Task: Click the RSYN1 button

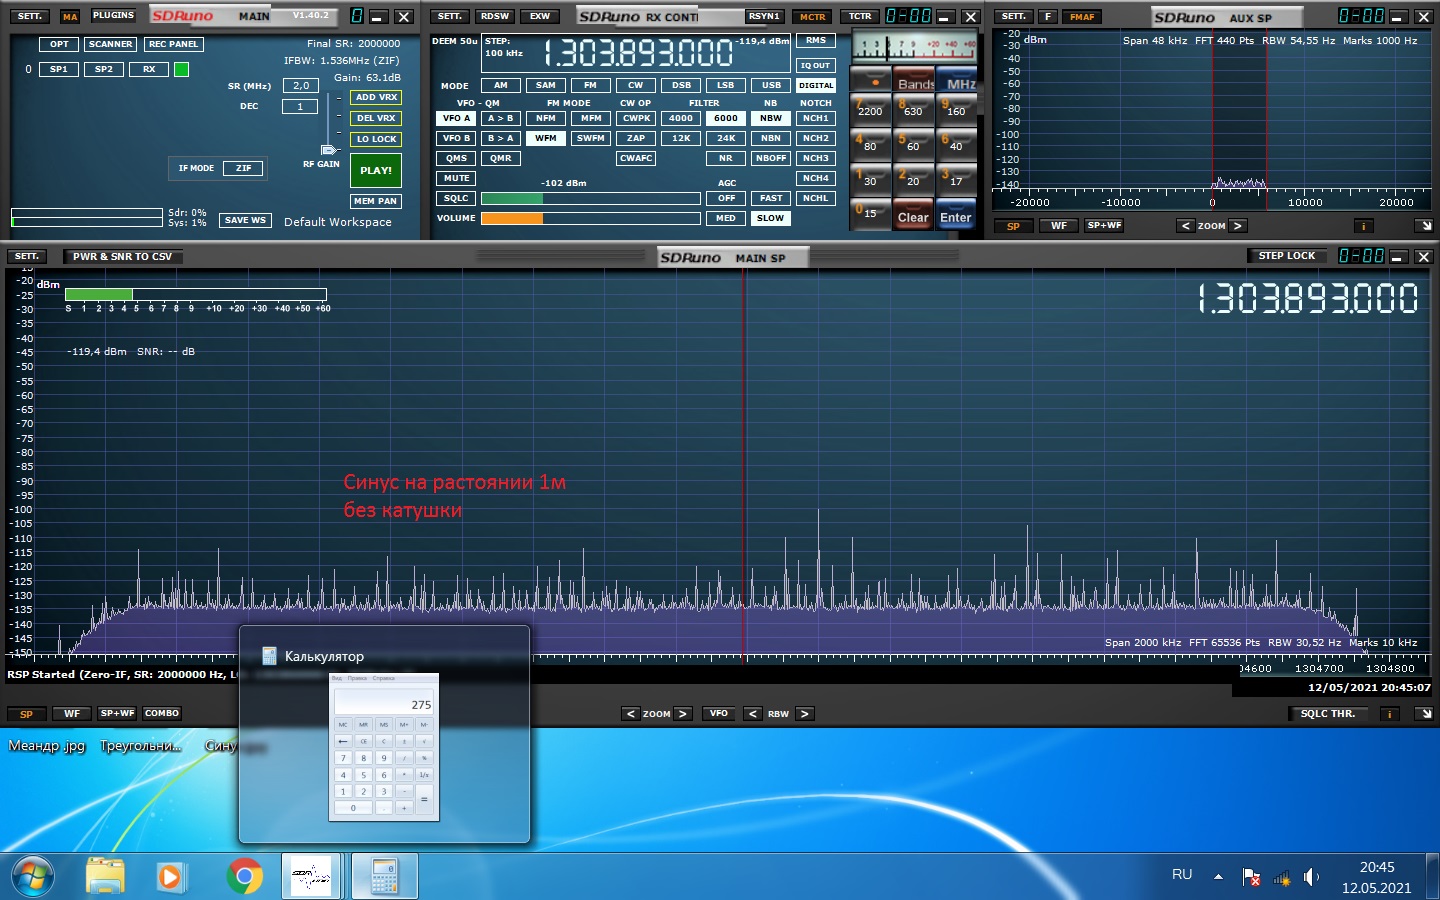Action: pos(764,16)
